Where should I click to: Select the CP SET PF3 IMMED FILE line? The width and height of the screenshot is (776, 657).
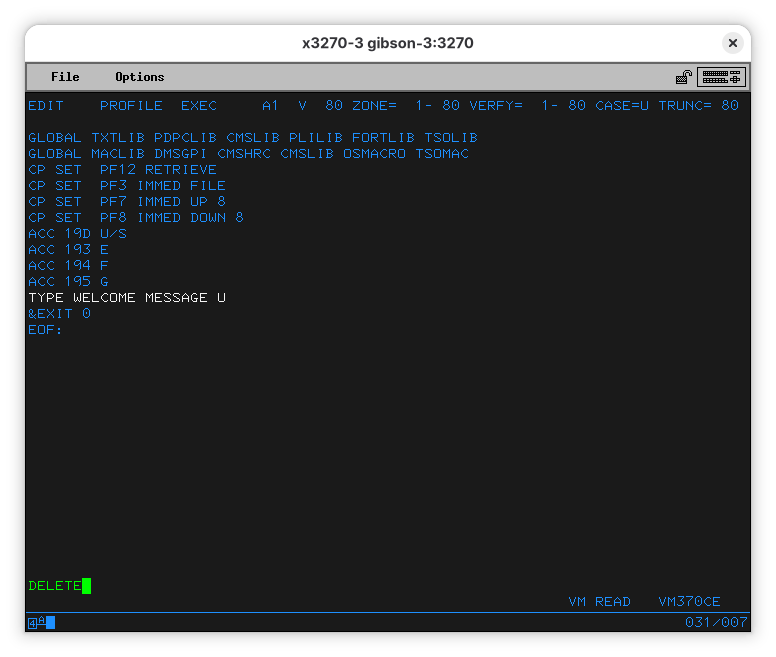127,186
